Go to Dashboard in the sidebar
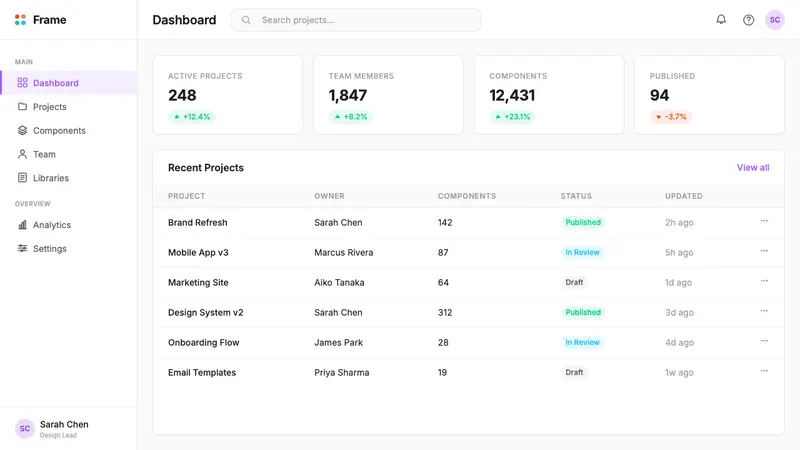This screenshot has width=800, height=450. tap(69, 83)
